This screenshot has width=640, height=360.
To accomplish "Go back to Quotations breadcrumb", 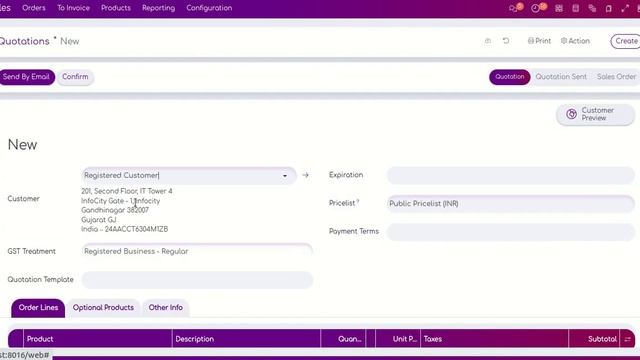I will [x=24, y=41].
